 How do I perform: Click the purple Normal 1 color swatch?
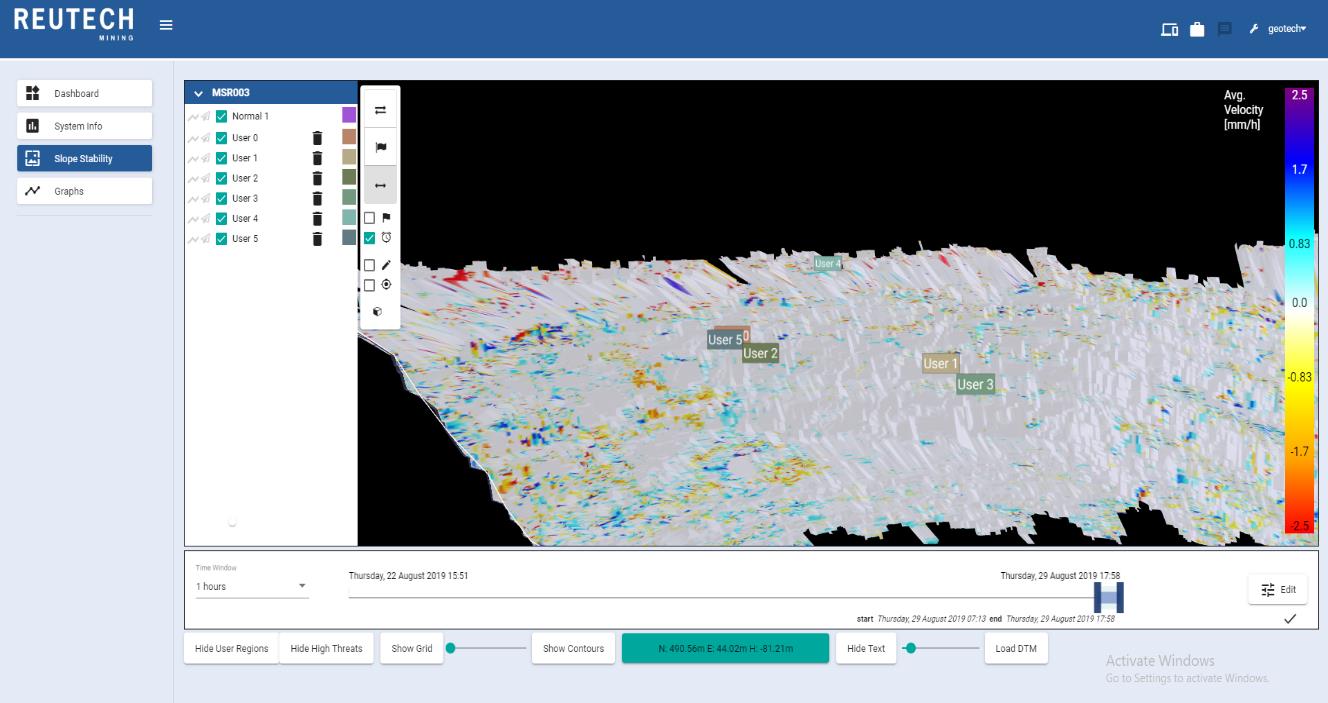(x=349, y=115)
